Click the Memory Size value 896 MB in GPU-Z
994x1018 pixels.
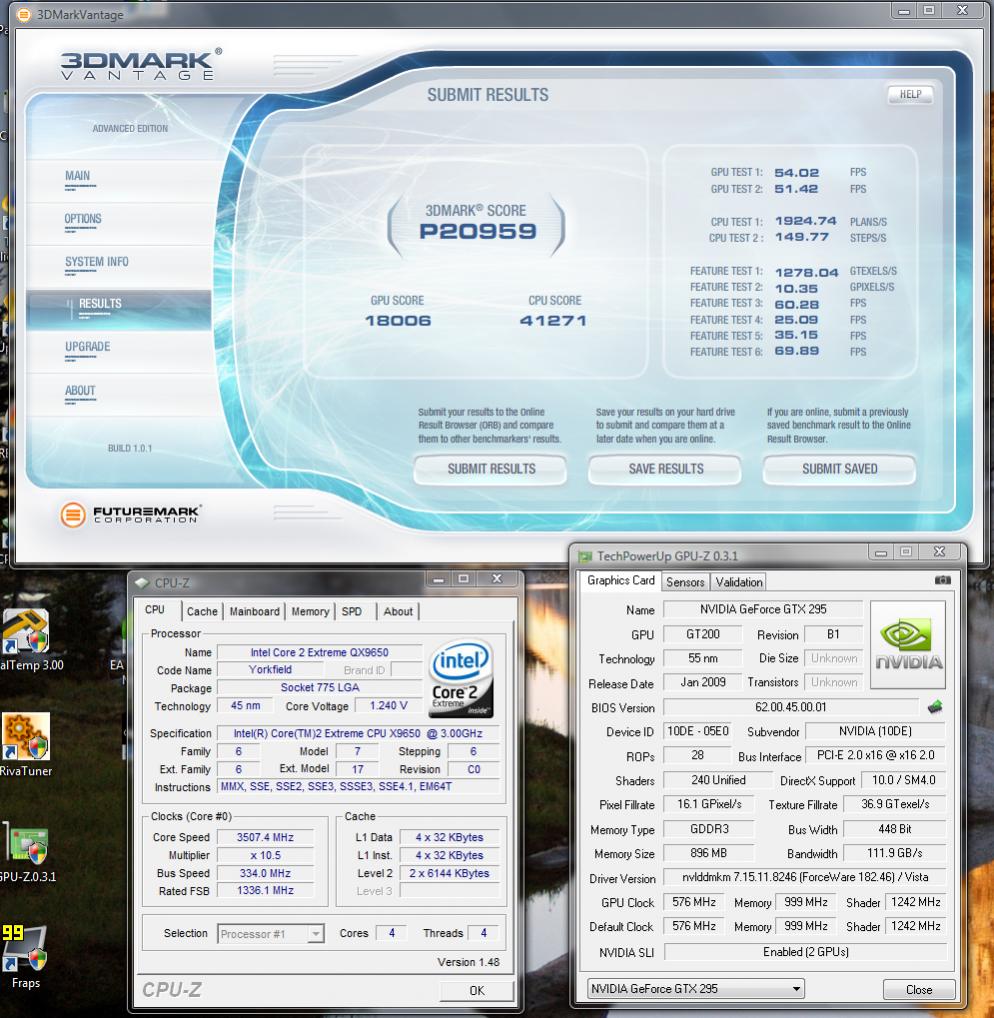(x=708, y=853)
